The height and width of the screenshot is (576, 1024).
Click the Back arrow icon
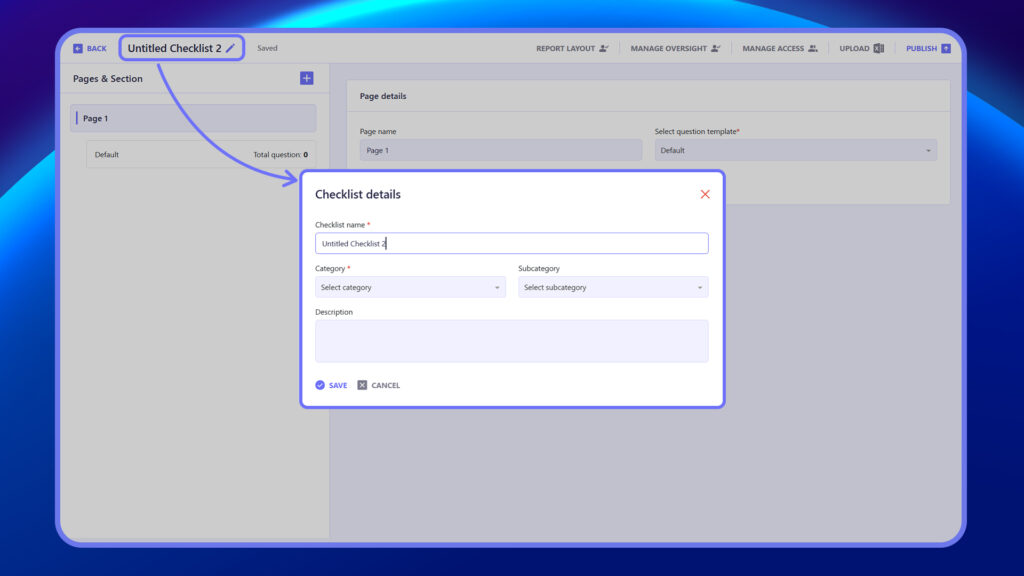pyautogui.click(x=78, y=48)
